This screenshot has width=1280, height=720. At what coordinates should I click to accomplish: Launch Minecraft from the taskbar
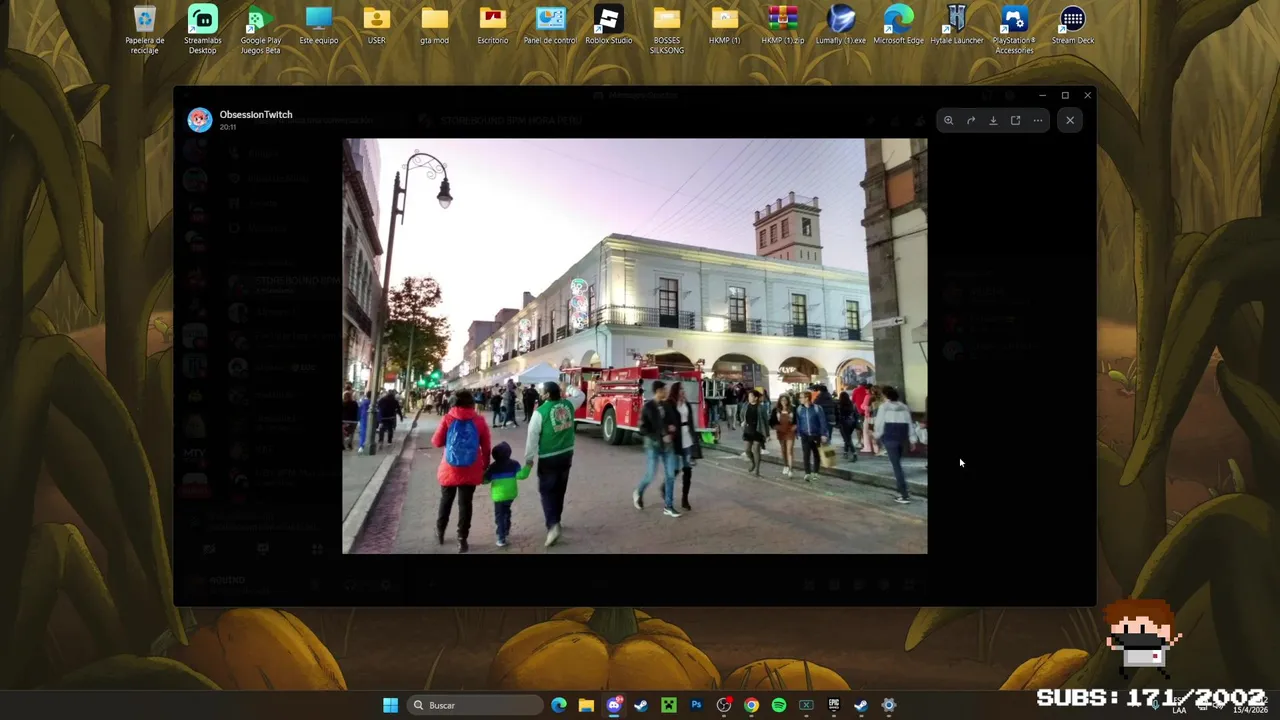point(669,706)
